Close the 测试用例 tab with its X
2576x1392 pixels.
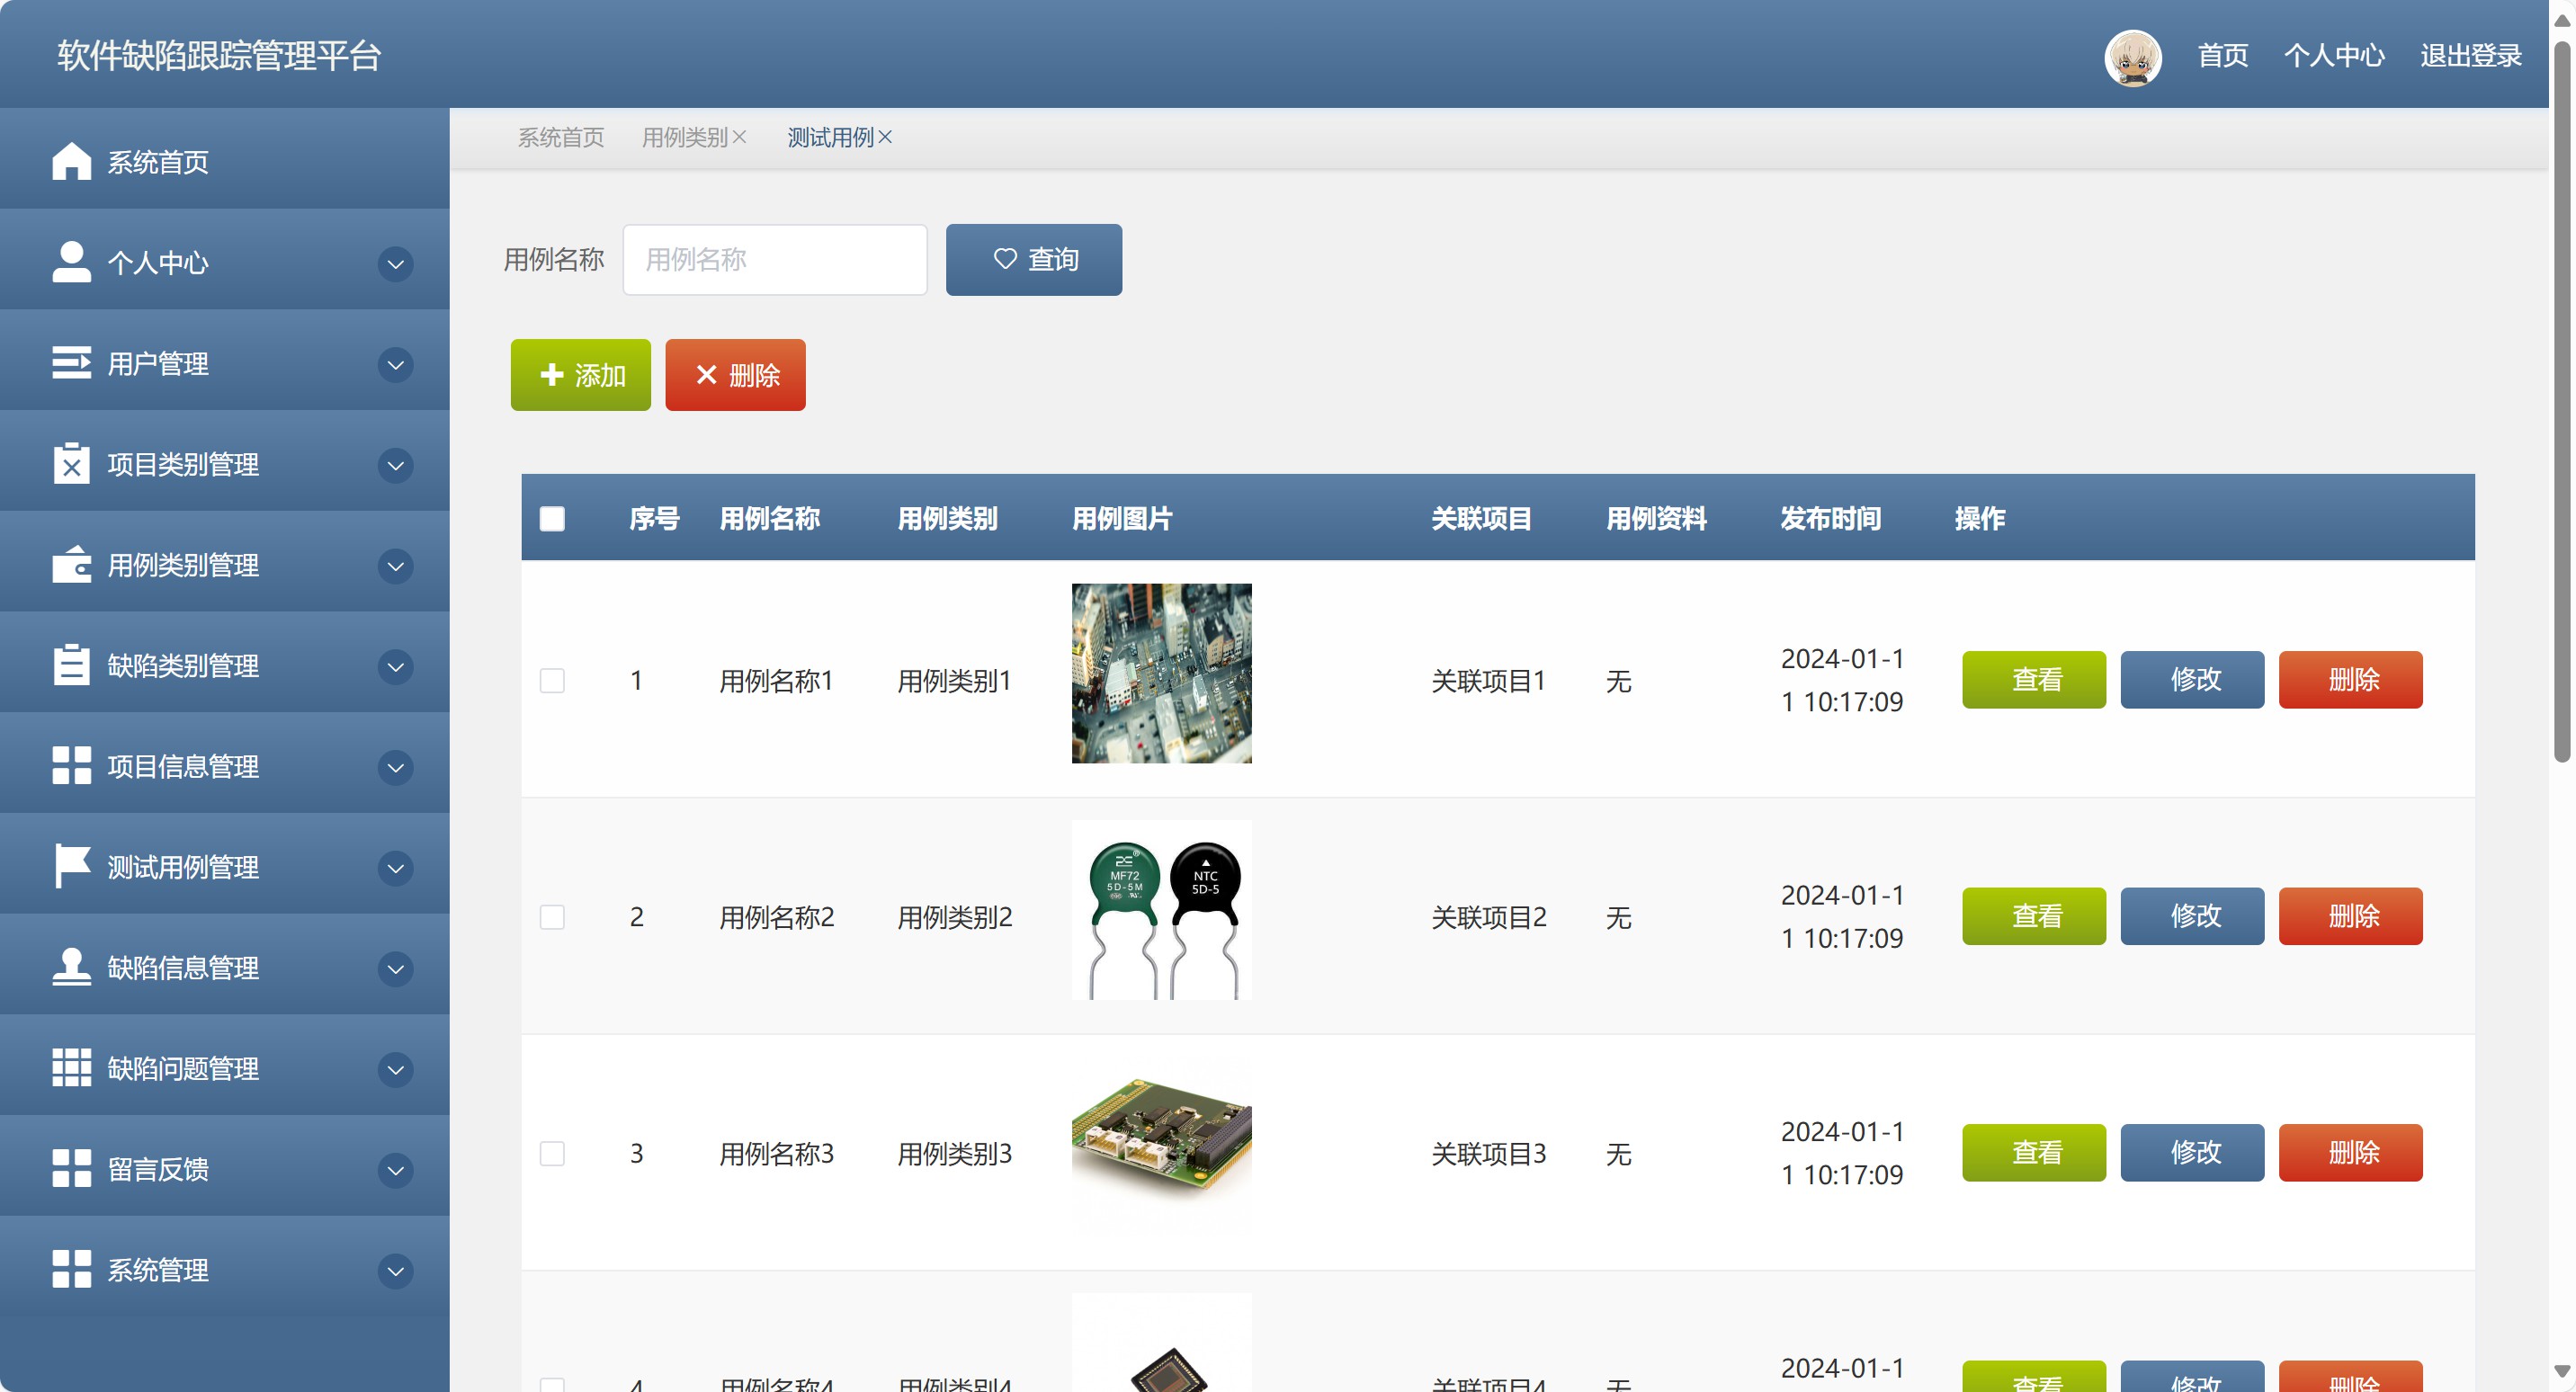tap(885, 138)
